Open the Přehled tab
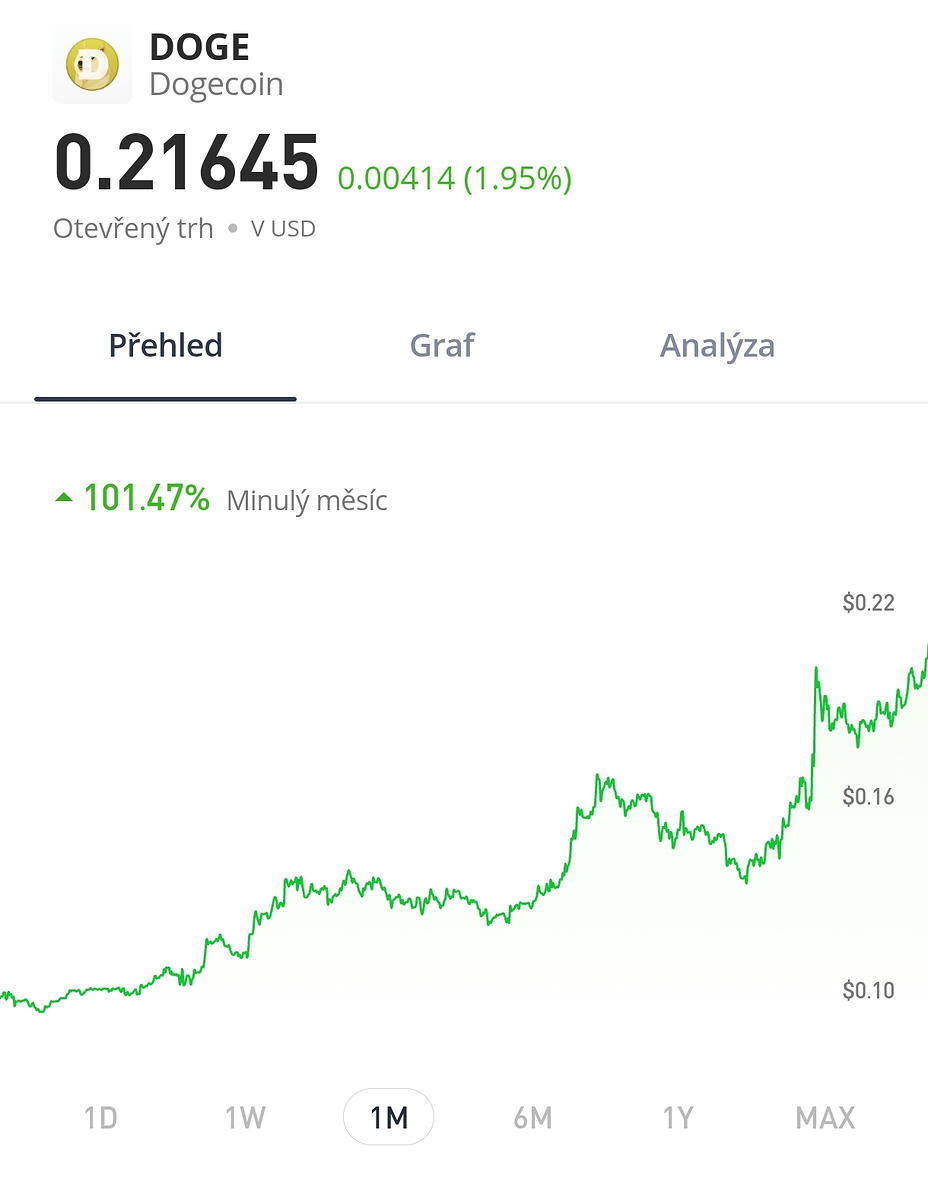The image size is (928, 1200). coord(165,346)
